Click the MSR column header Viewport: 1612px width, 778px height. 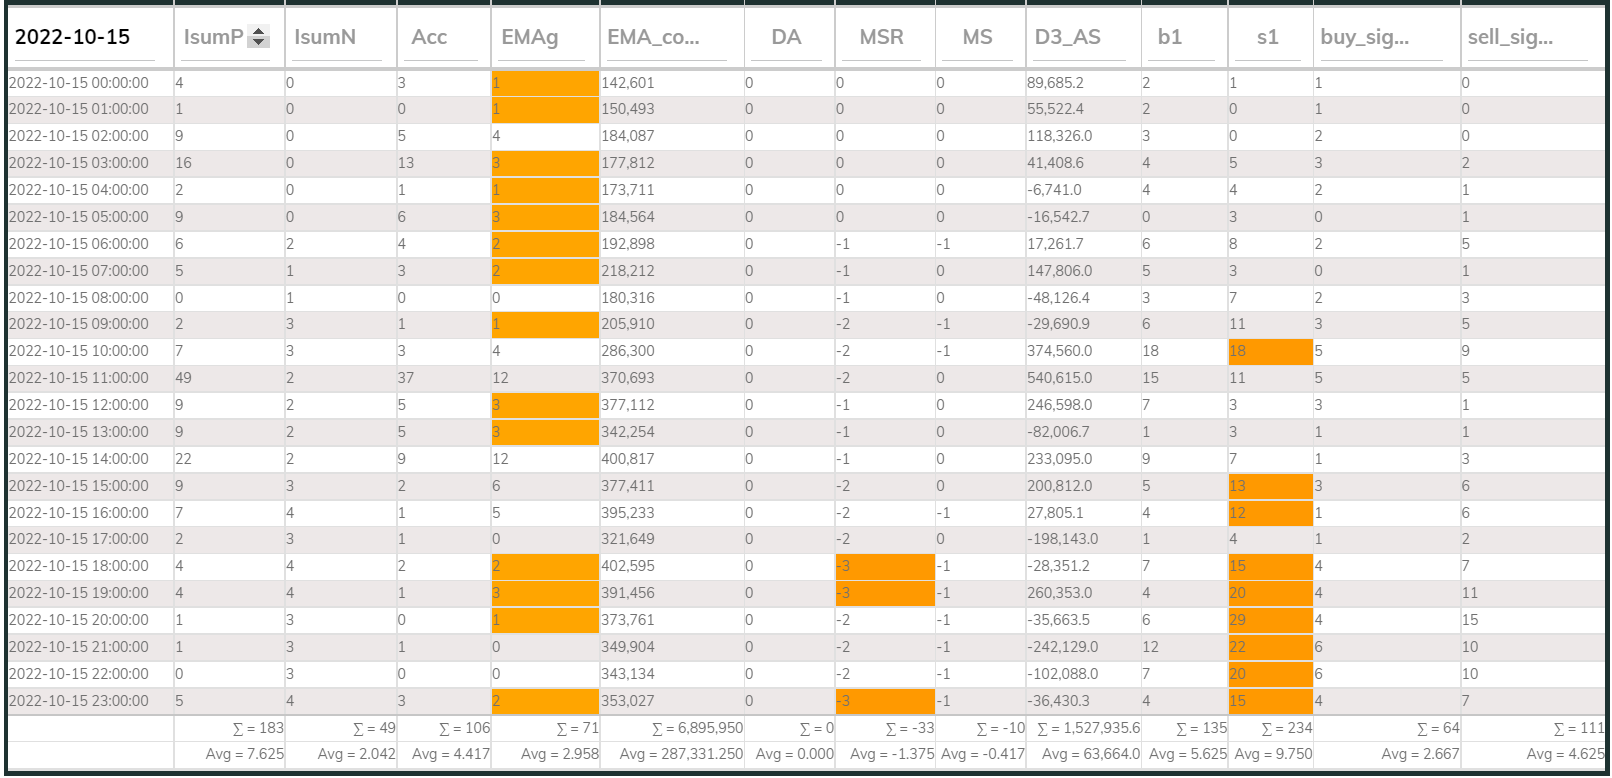click(x=881, y=37)
